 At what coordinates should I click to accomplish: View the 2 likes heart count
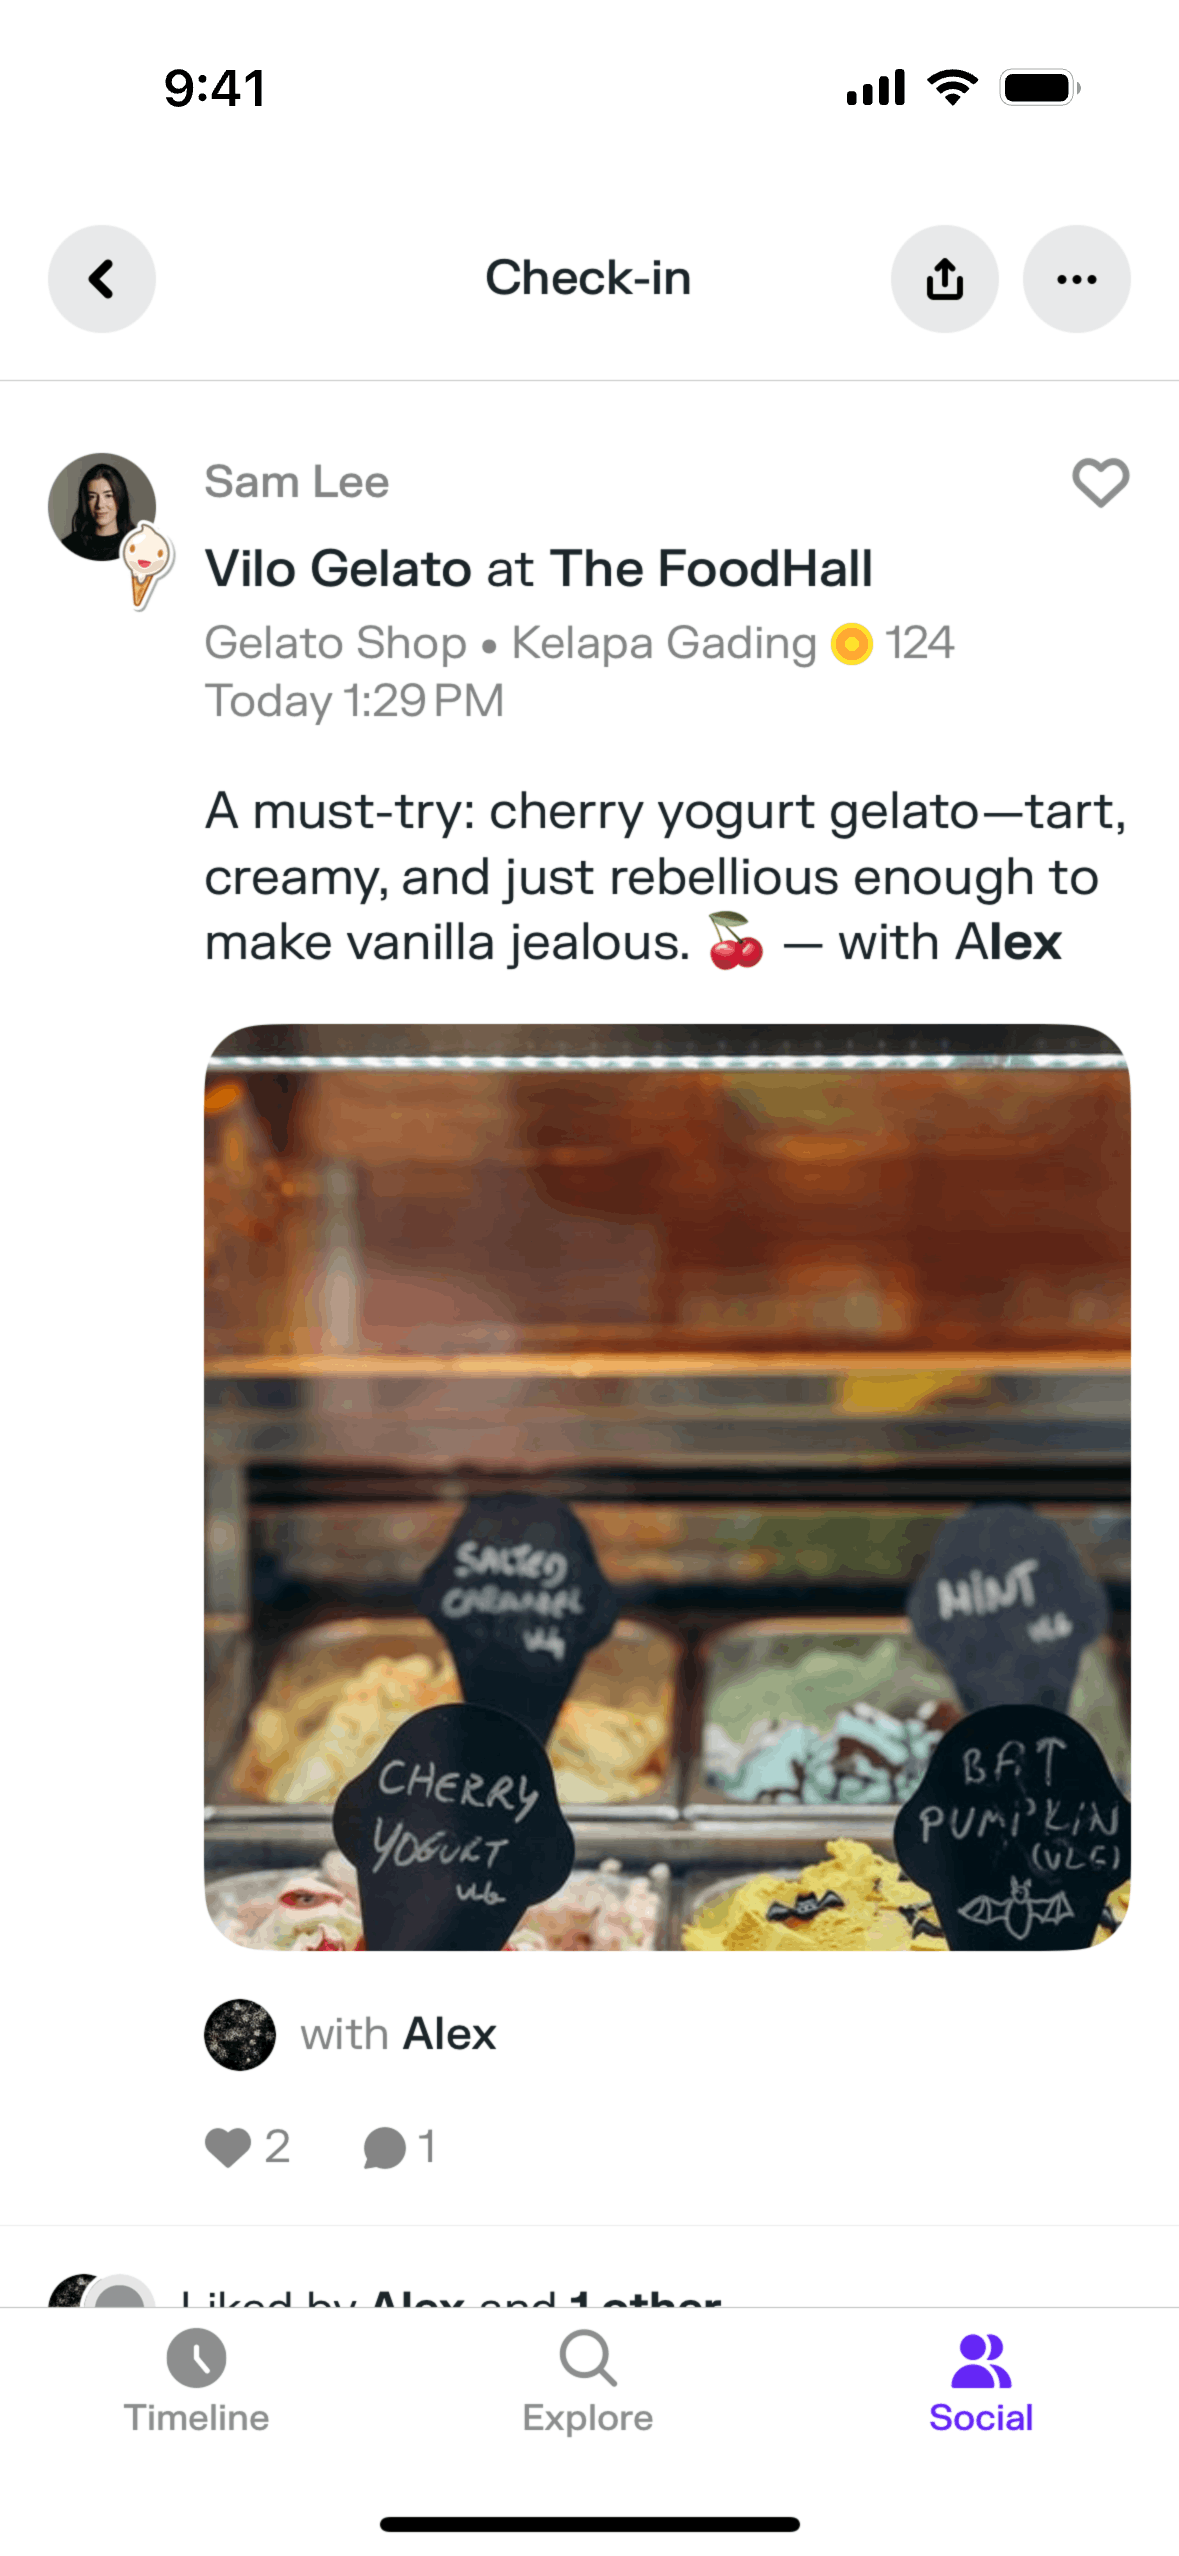pos(247,2147)
